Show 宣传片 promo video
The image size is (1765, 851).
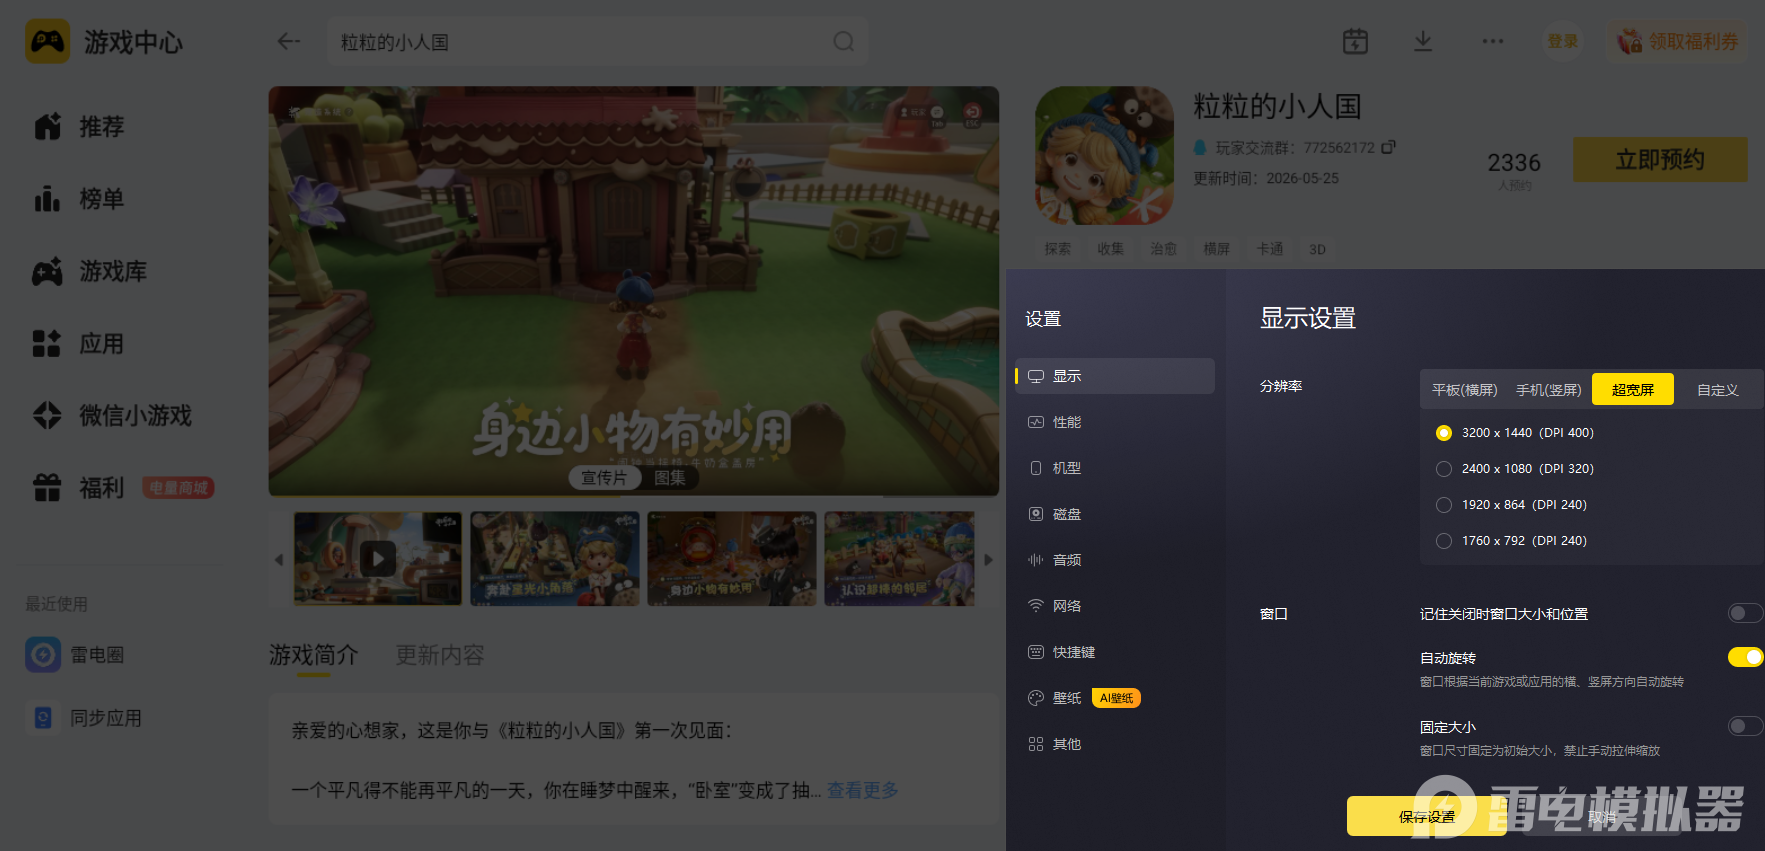604,478
